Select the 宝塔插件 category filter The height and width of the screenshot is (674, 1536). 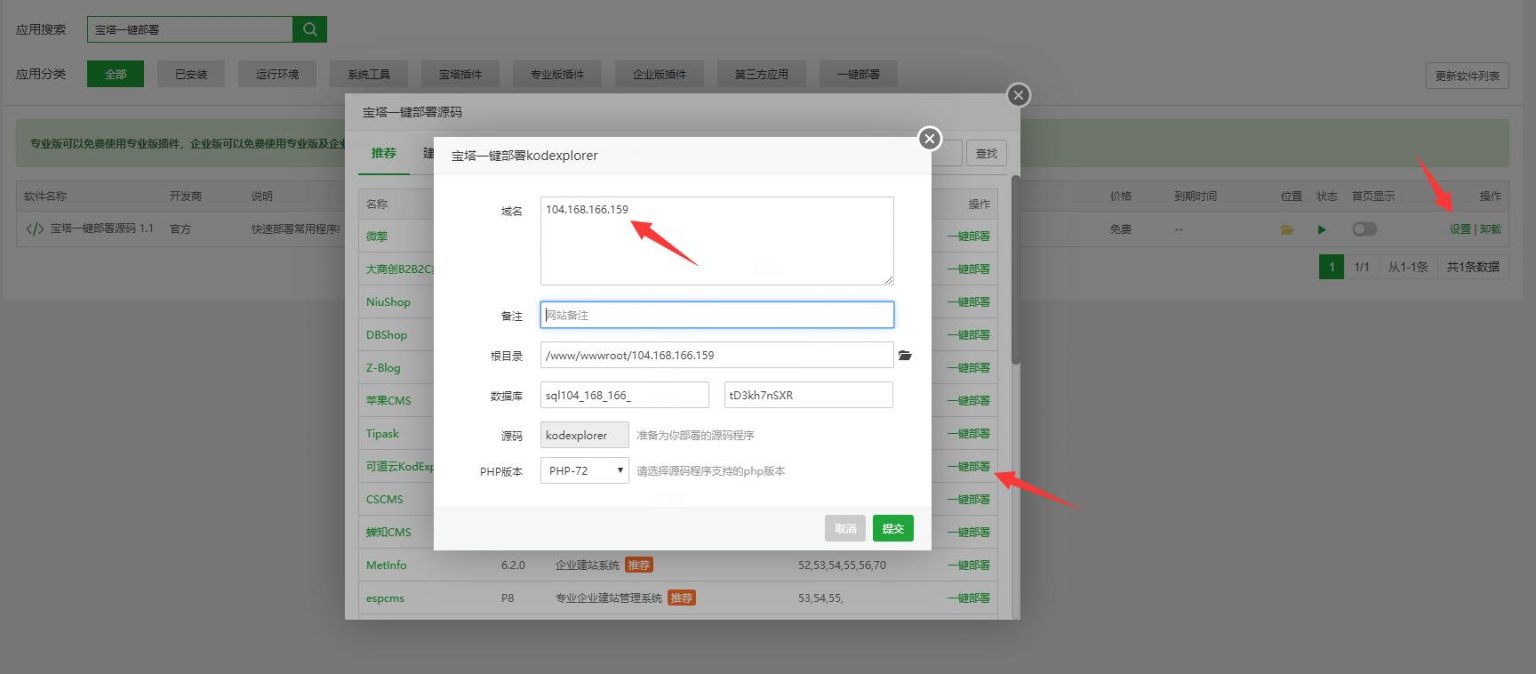(461, 74)
